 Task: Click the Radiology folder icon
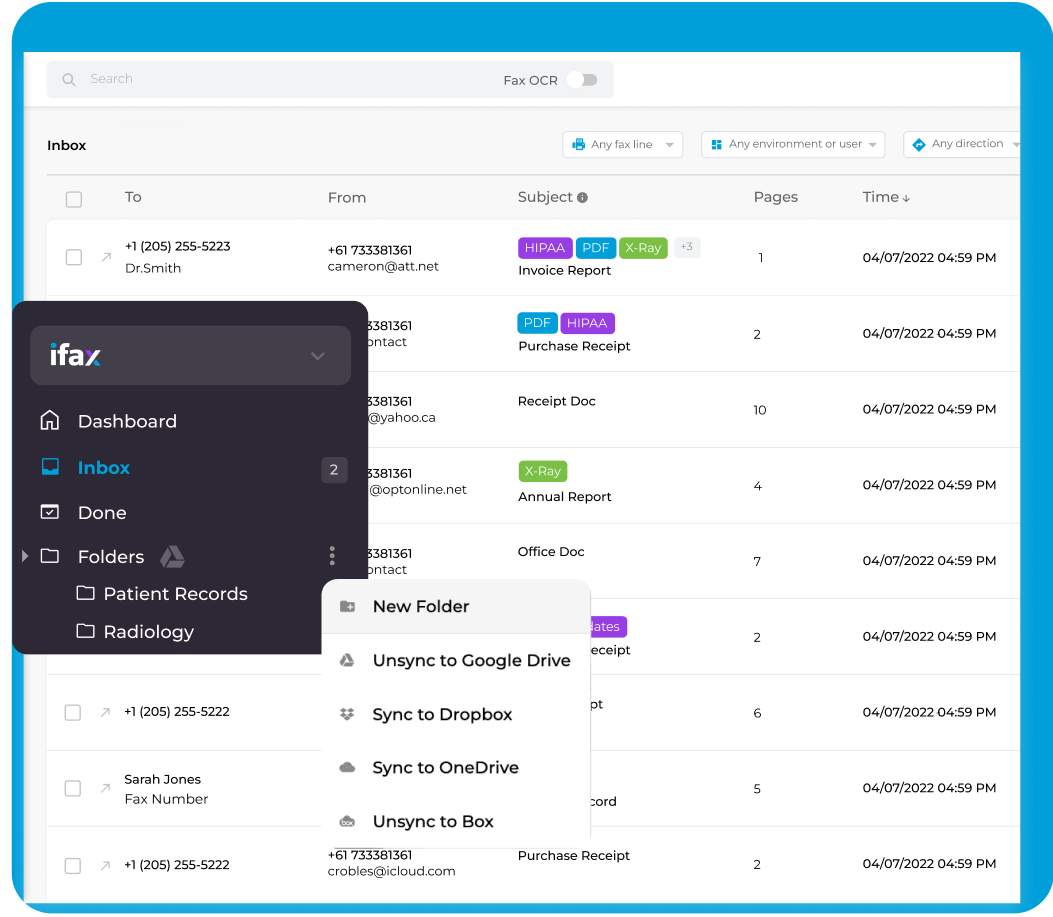pos(86,631)
